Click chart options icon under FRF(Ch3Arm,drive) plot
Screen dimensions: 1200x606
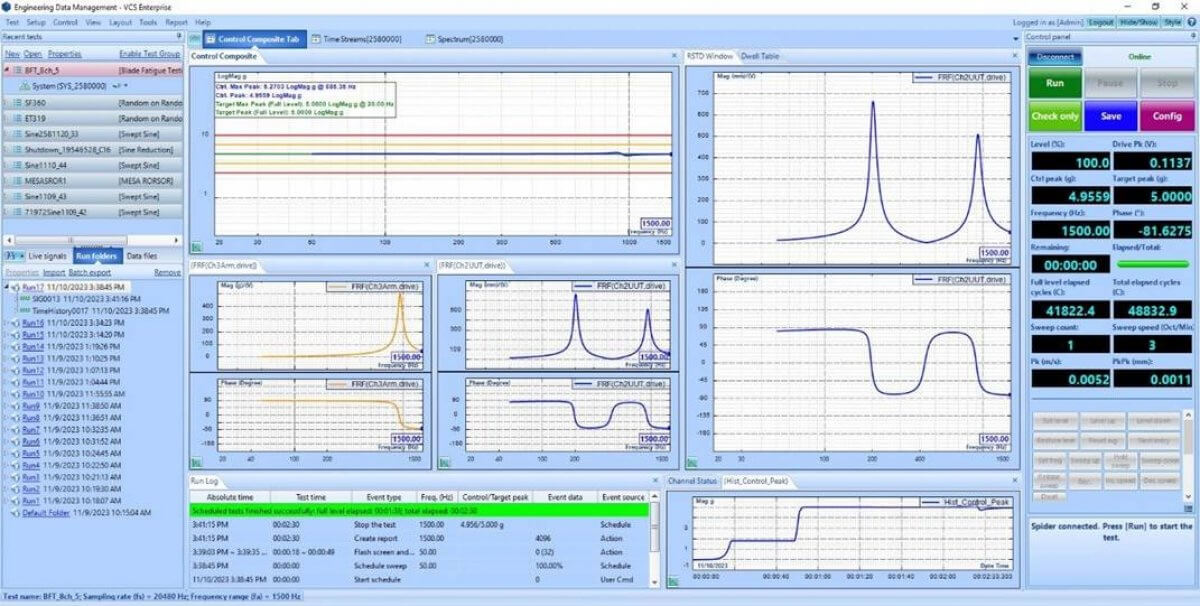(196, 461)
